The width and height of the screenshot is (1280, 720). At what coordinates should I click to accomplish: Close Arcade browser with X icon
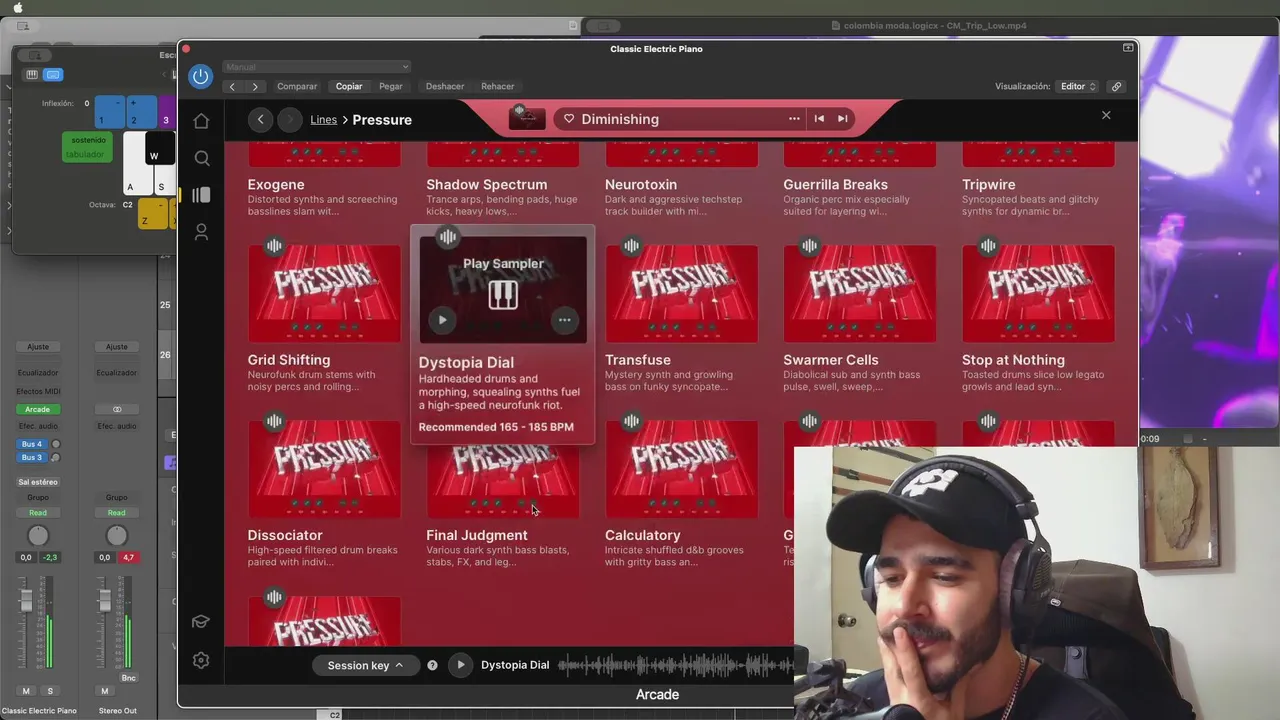click(1106, 115)
